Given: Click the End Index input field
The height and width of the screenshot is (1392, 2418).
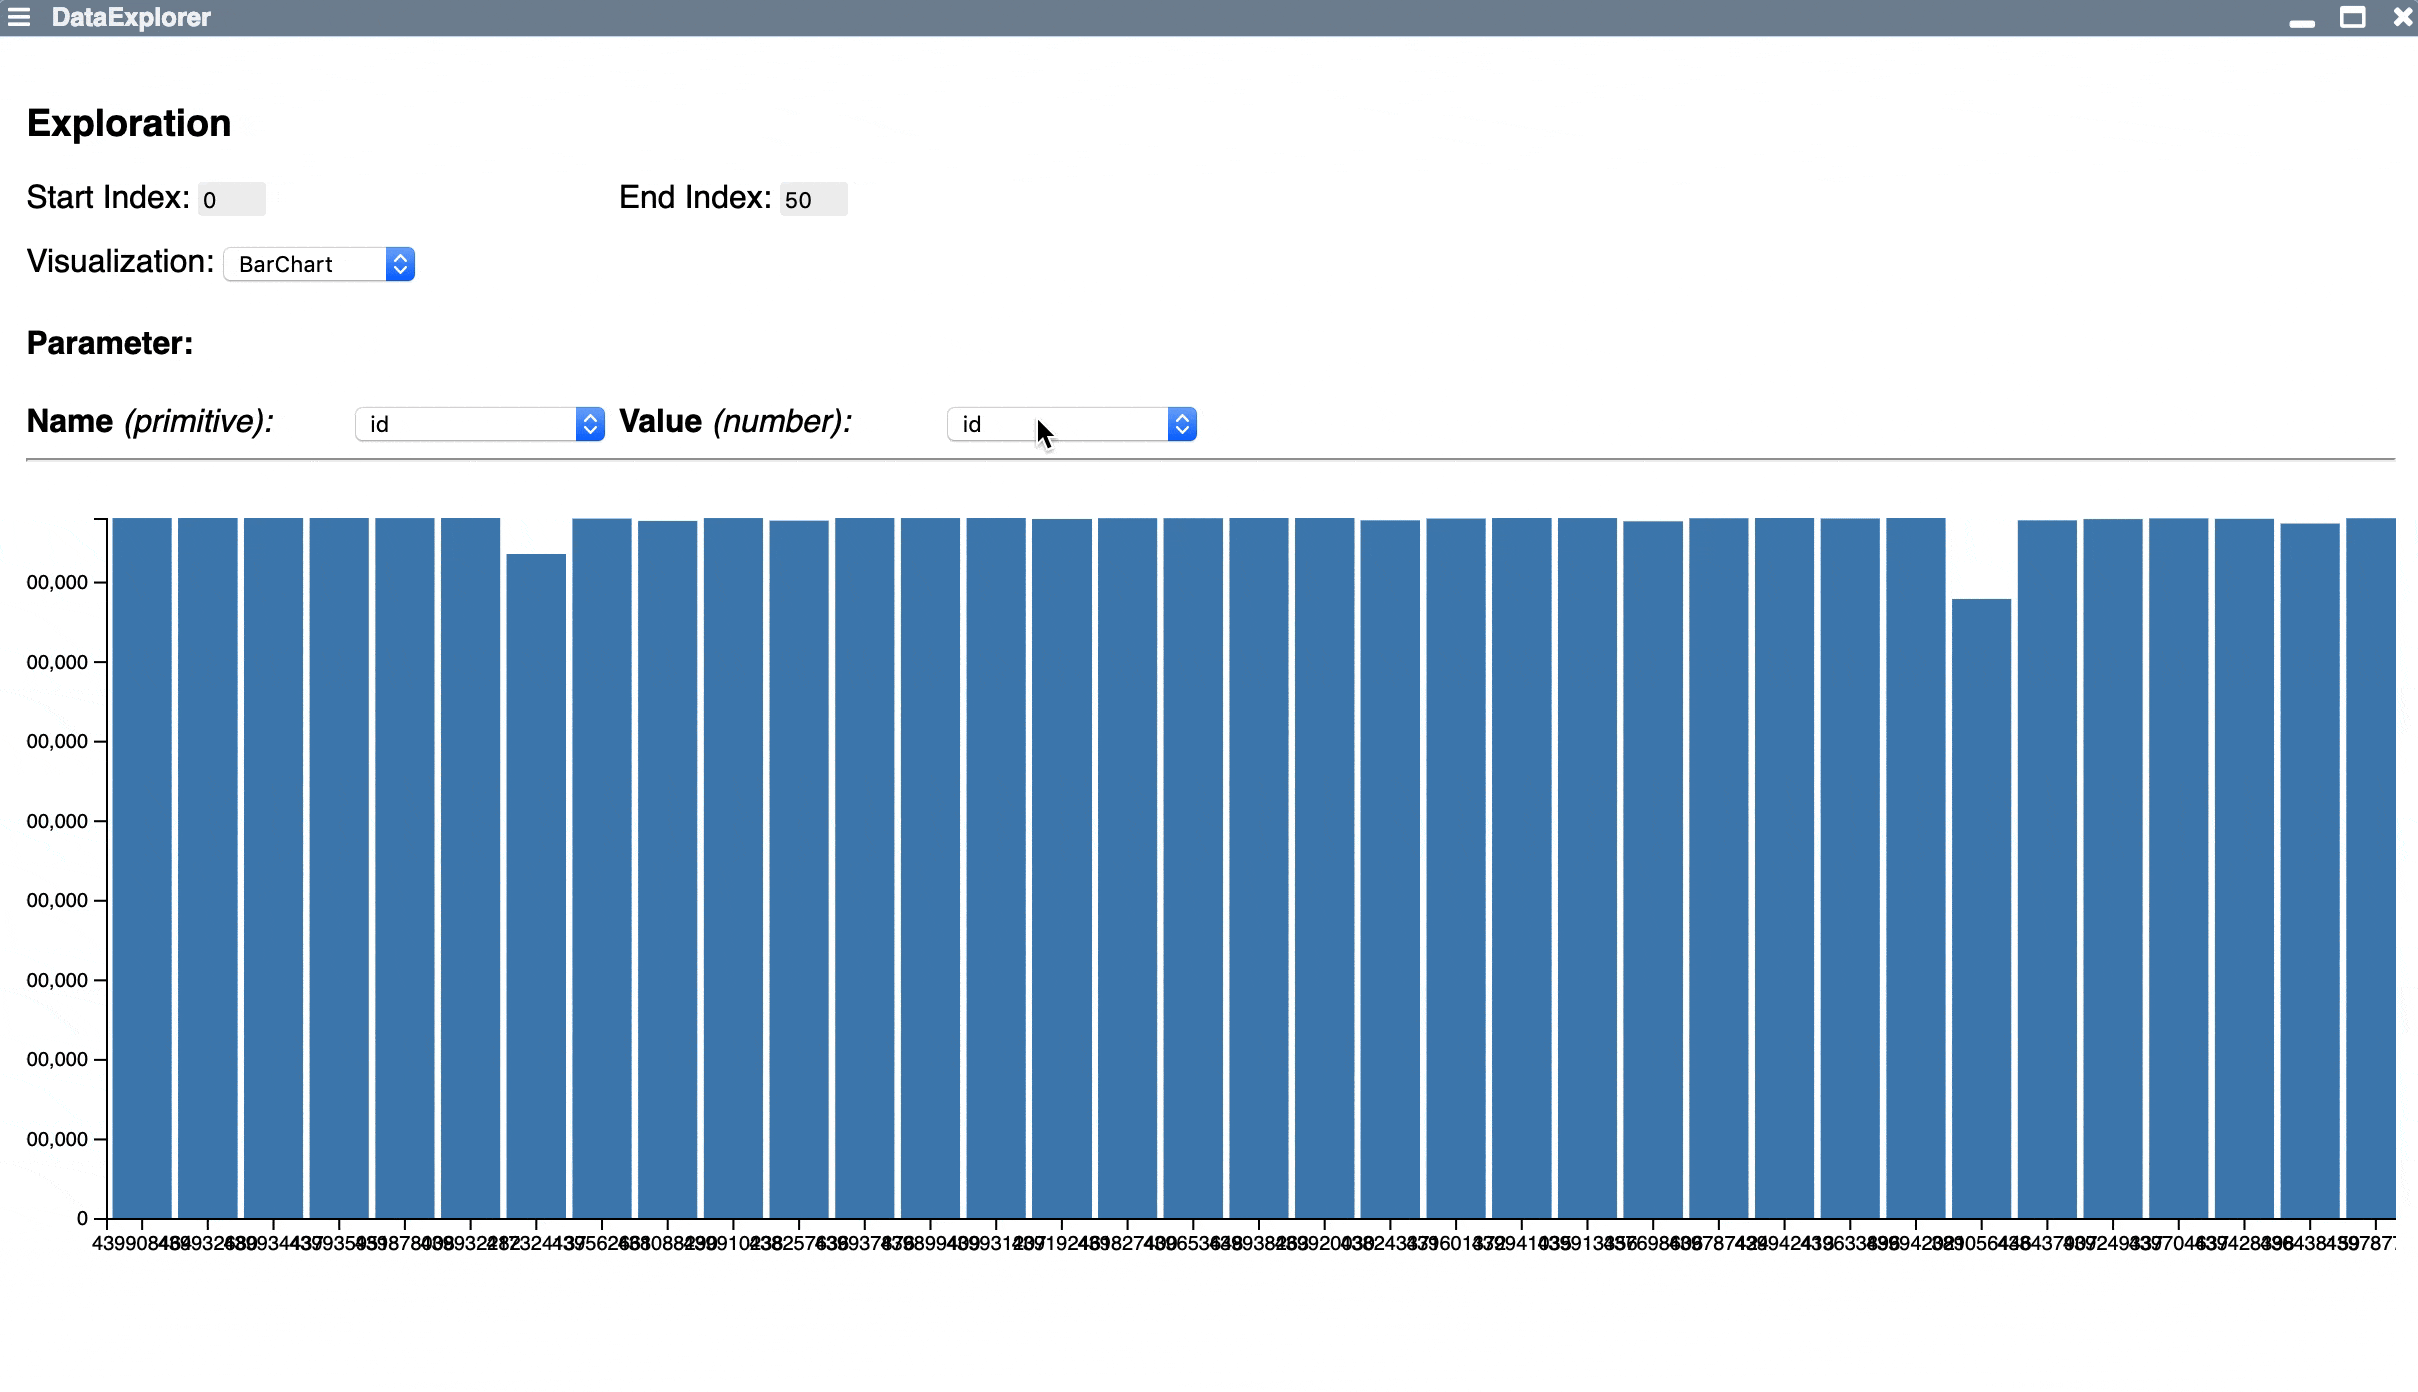Looking at the screenshot, I should [813, 199].
